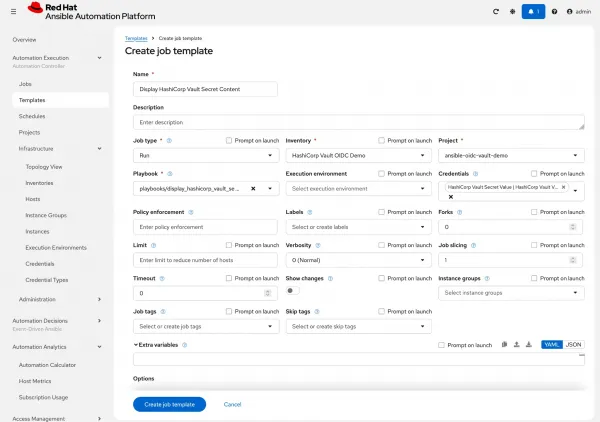Open the help question mark icon

tap(554, 11)
